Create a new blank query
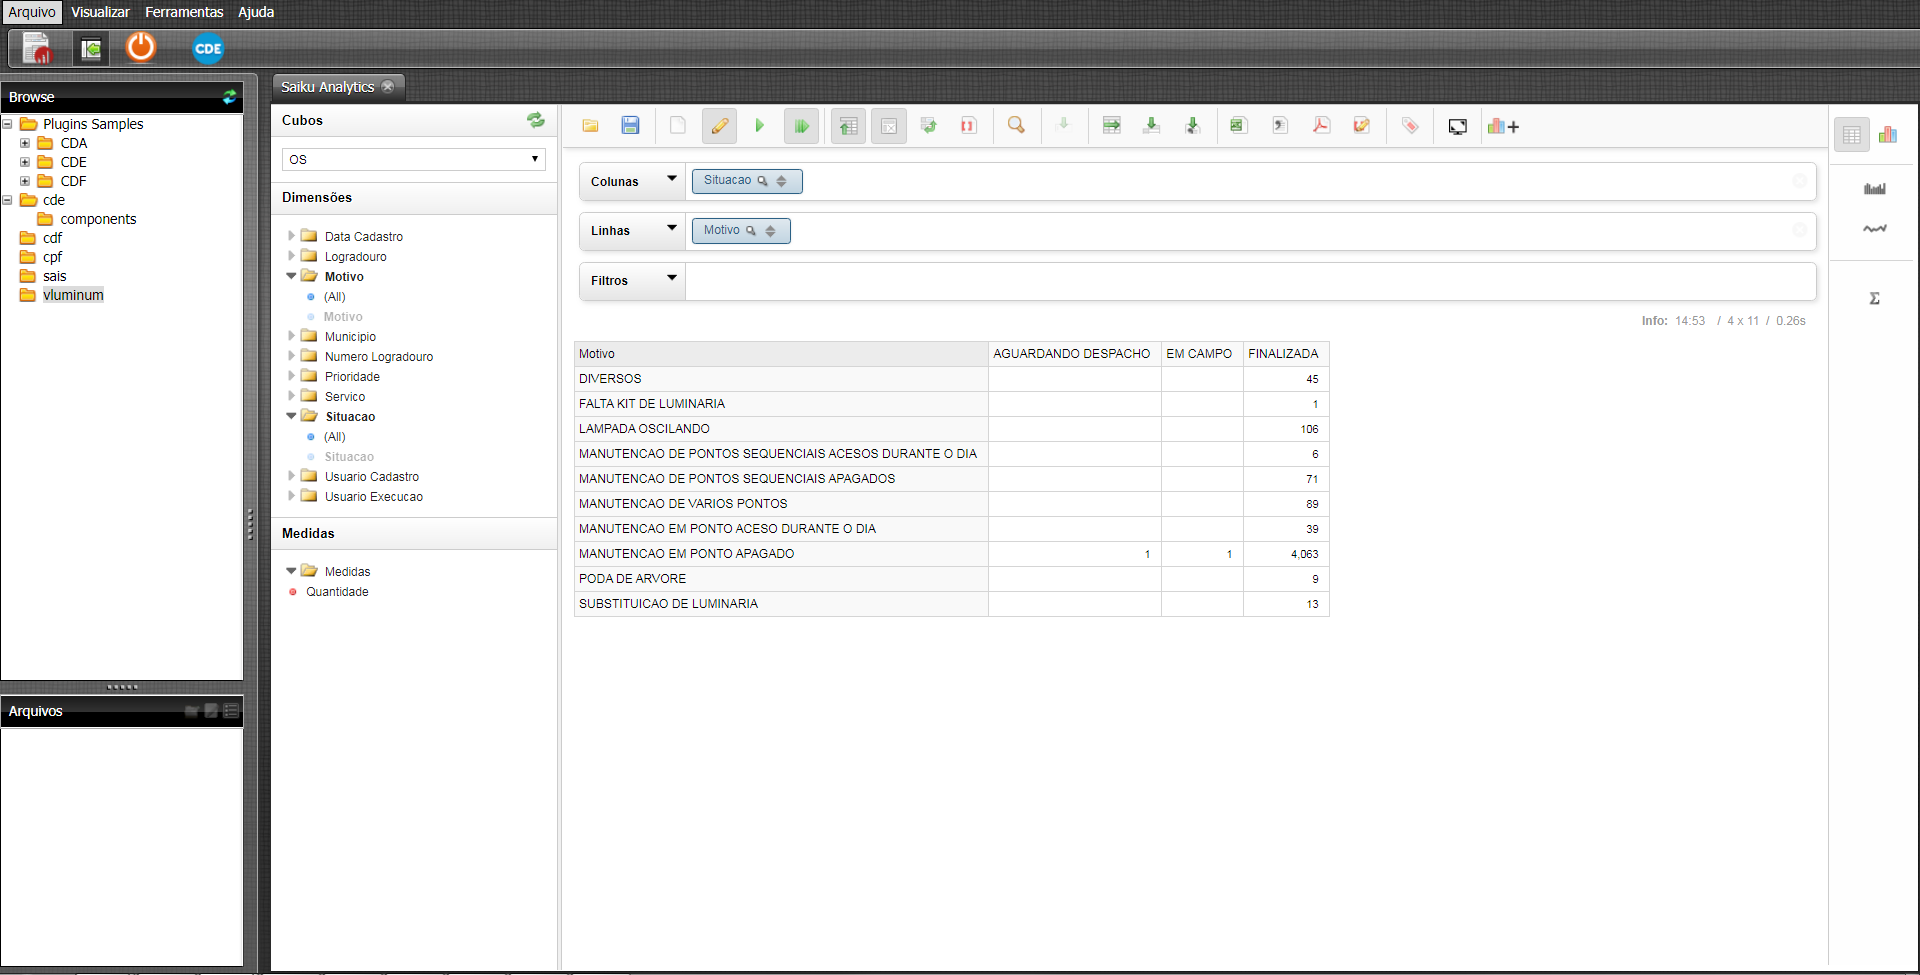The image size is (1920, 975). tap(678, 126)
